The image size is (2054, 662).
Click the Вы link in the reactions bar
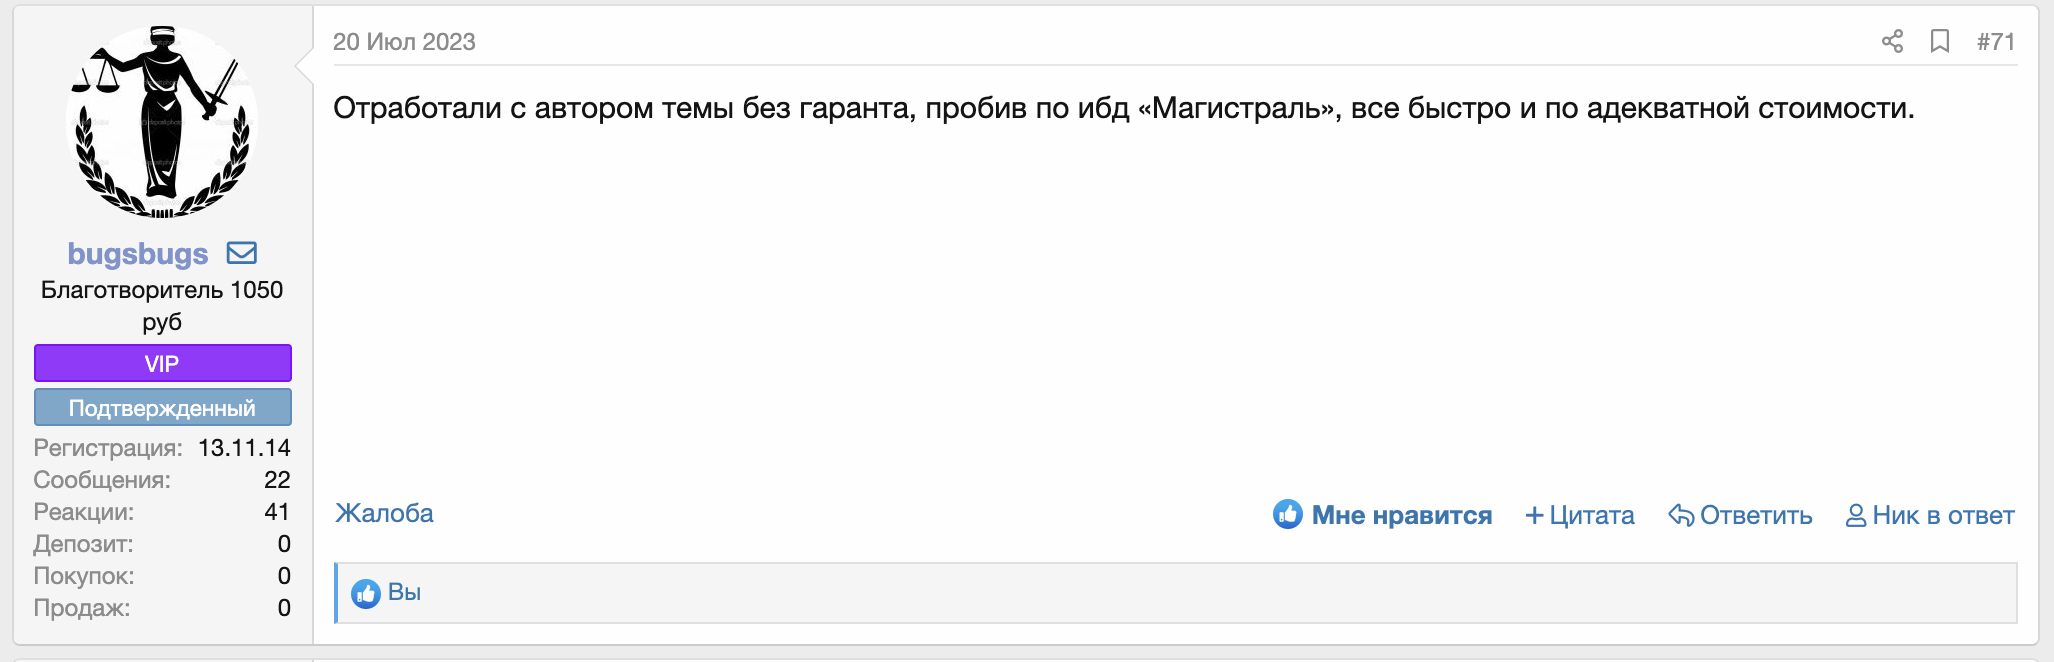tap(404, 592)
